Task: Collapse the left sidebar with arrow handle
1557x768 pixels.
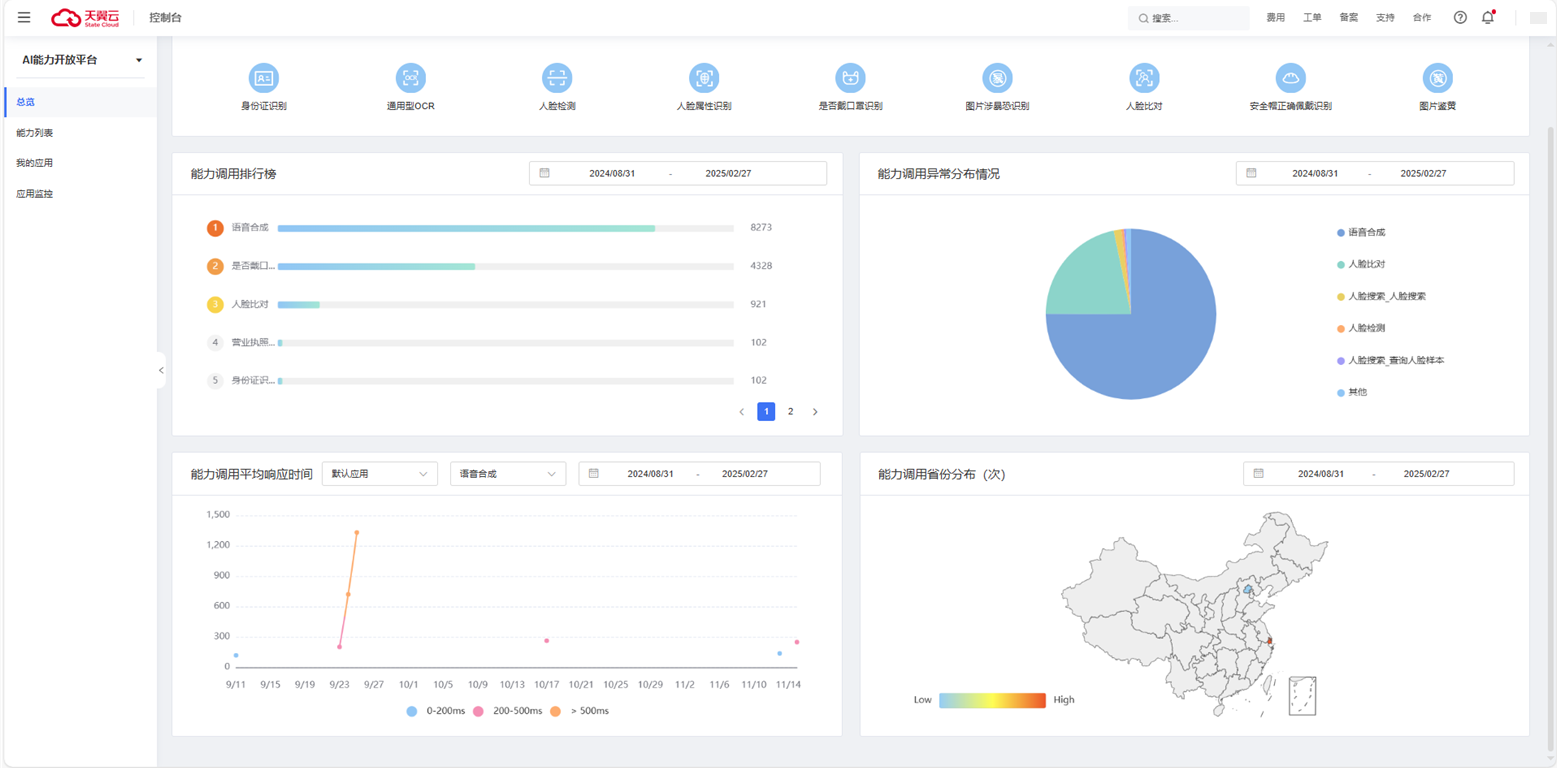Action: click(161, 370)
